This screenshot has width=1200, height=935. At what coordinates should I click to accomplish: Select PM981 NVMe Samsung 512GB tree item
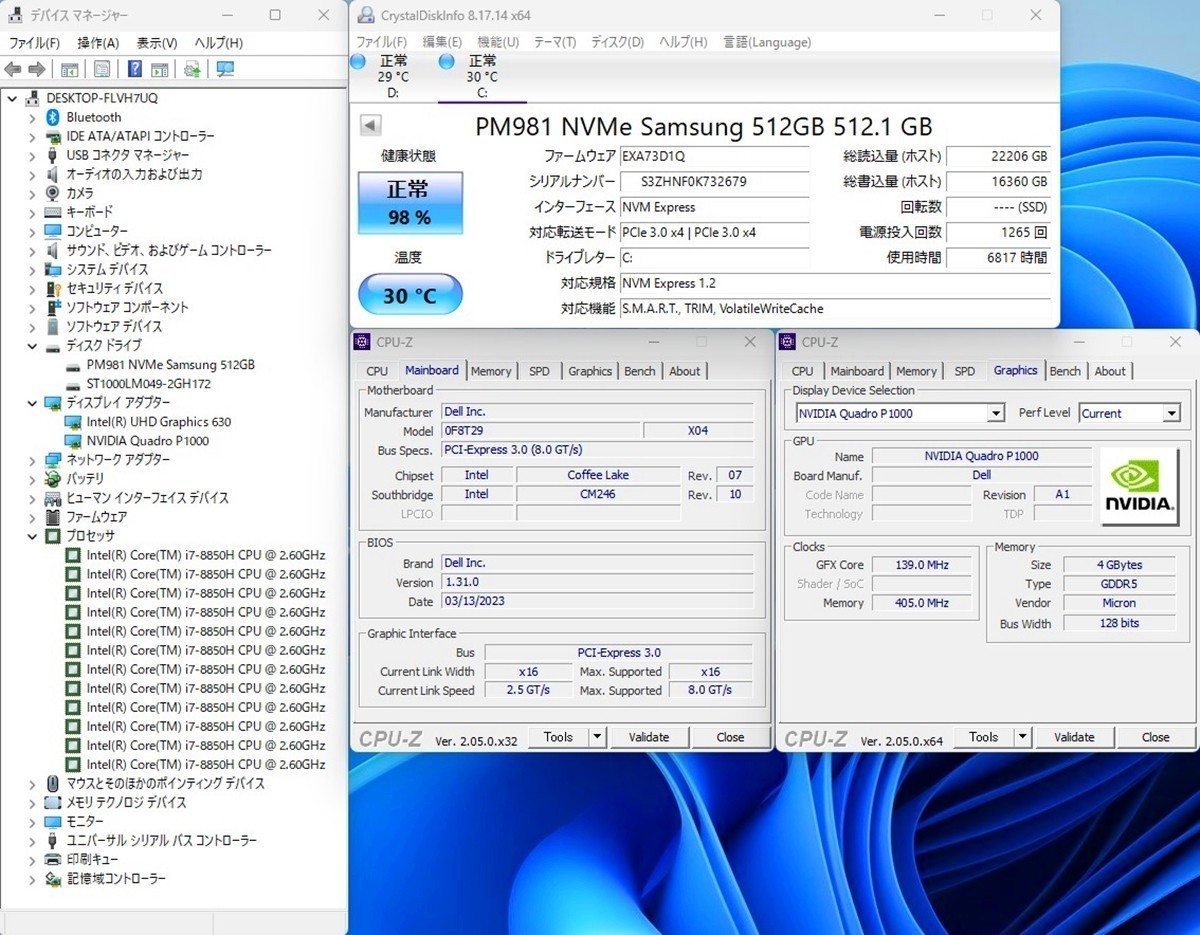pos(170,365)
